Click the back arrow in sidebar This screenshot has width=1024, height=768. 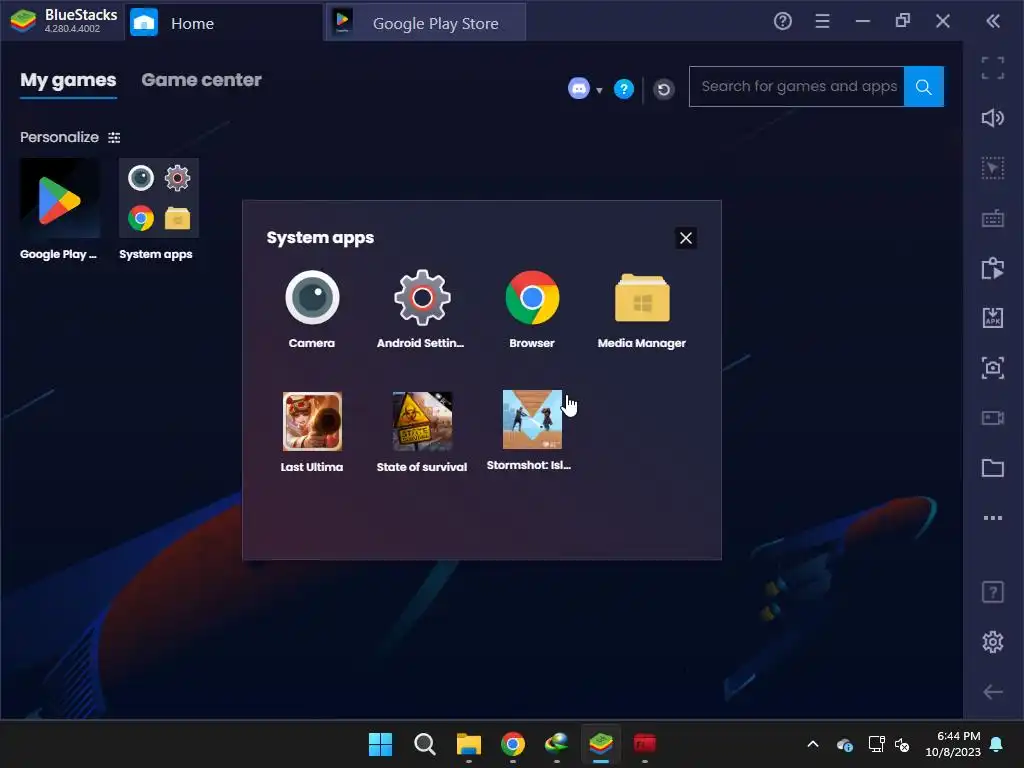993,692
